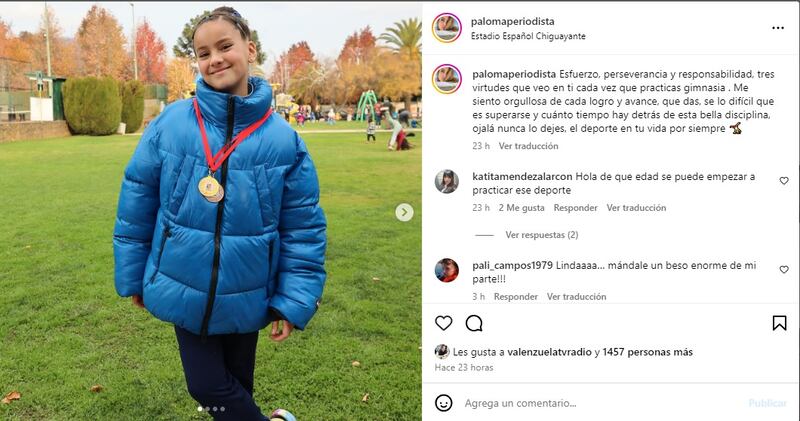Open katitamendezalarcon's avatar
Screen dimensions: 800x421
pyautogui.click(x=446, y=182)
